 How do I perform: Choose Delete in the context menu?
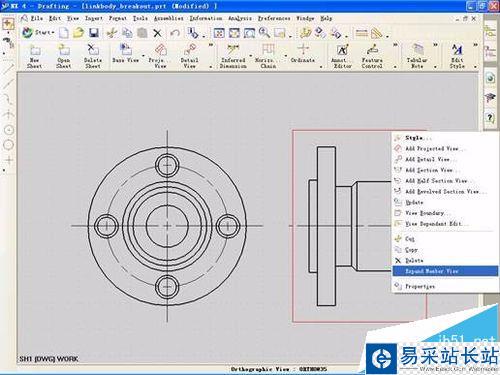(445, 260)
